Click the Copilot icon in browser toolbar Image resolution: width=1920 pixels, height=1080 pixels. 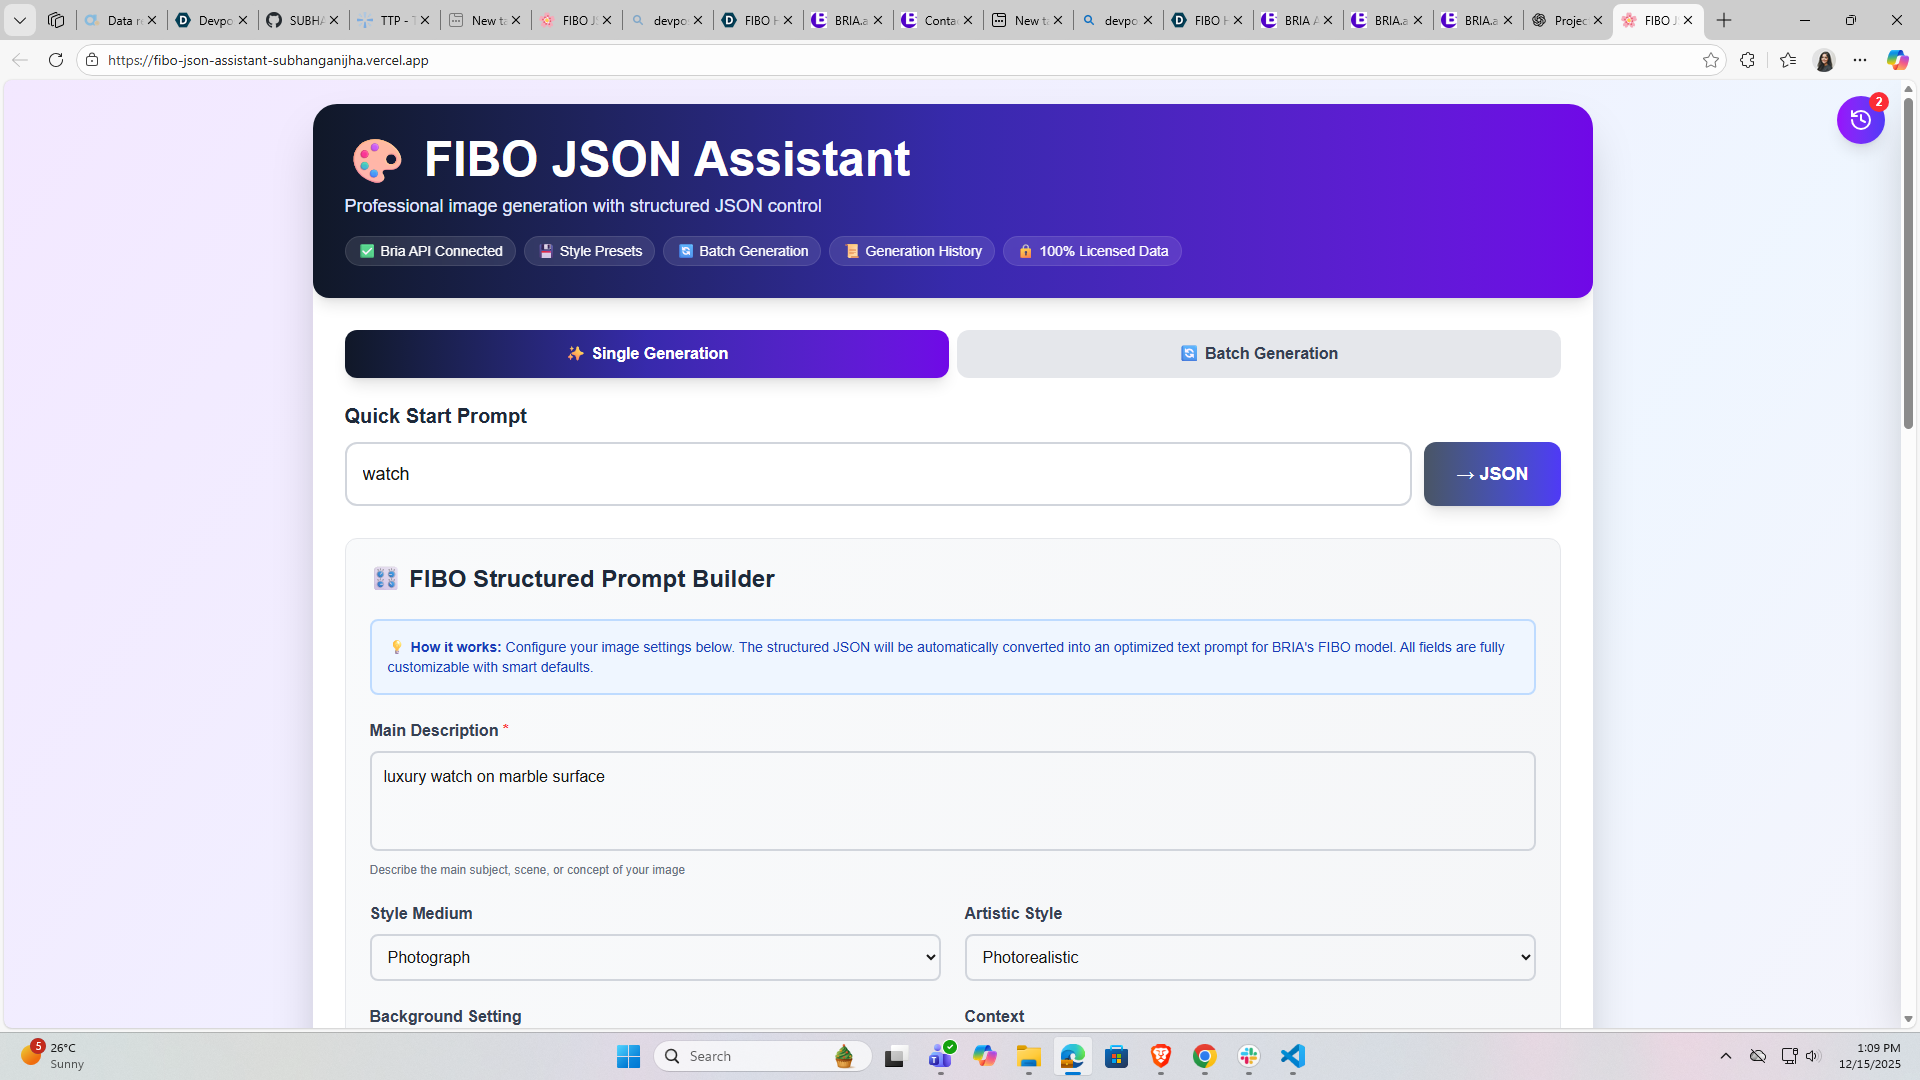click(1897, 60)
